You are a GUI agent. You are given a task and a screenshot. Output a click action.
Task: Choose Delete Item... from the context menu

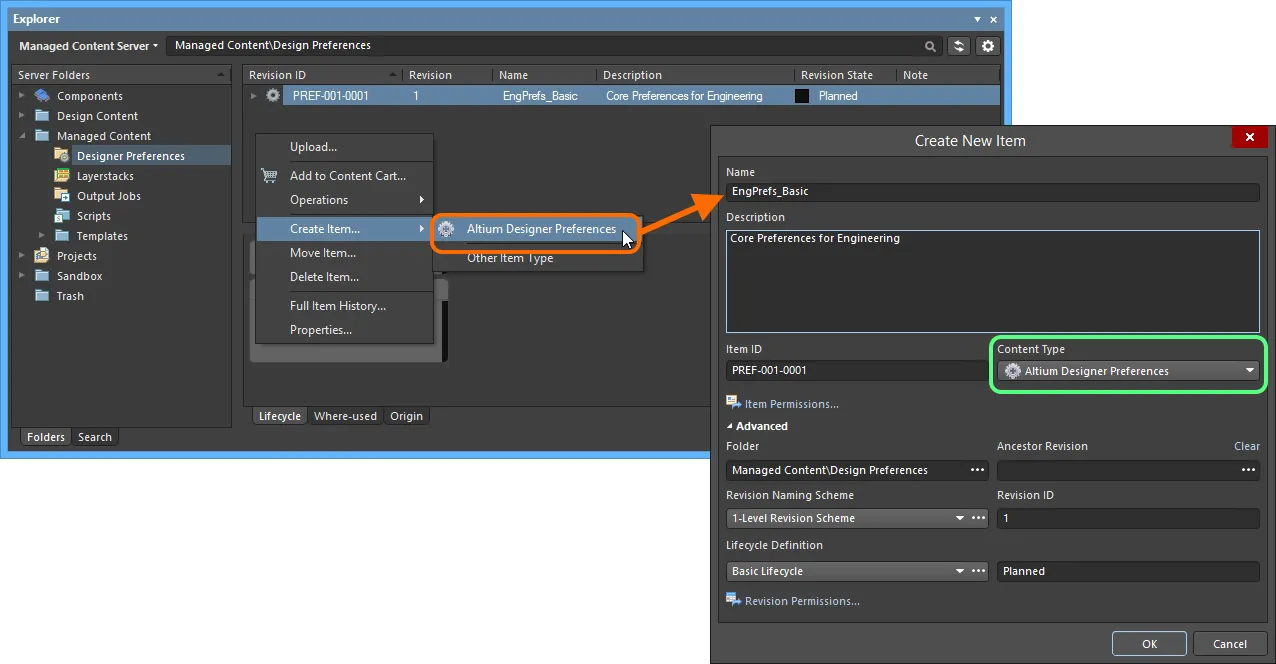coord(344,277)
